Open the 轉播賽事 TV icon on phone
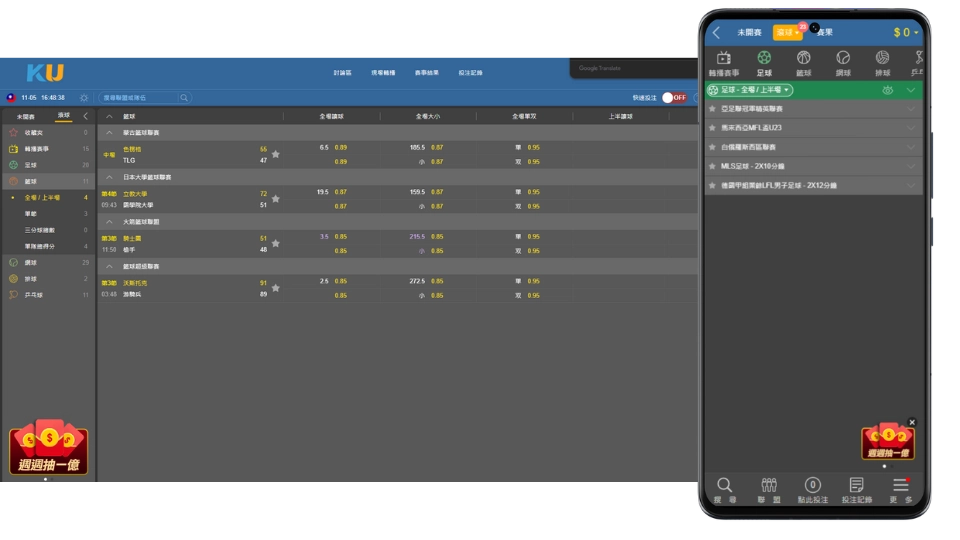The height and width of the screenshot is (540, 960). [724, 62]
